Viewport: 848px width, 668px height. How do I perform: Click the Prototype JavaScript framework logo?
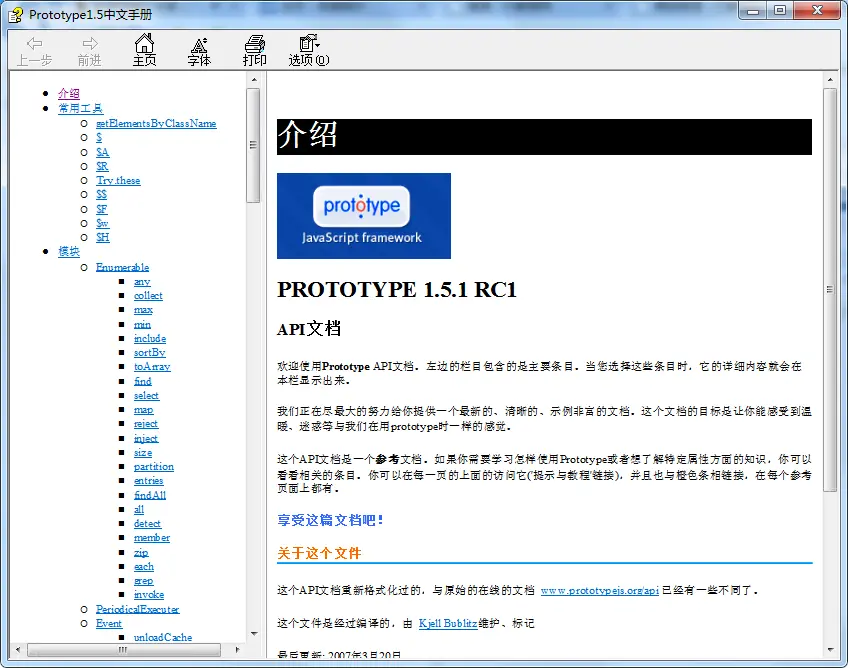coord(363,215)
